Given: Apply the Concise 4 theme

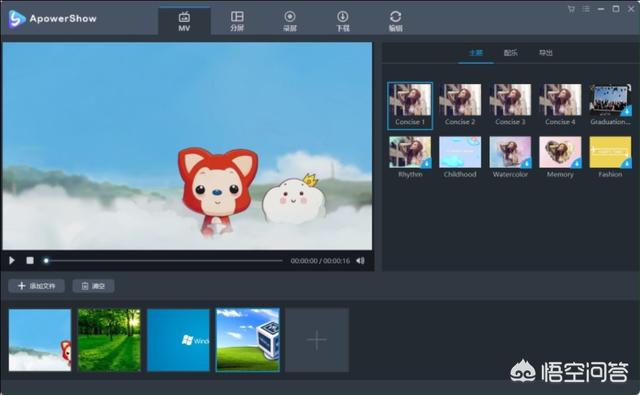Looking at the screenshot, I should 560,105.
